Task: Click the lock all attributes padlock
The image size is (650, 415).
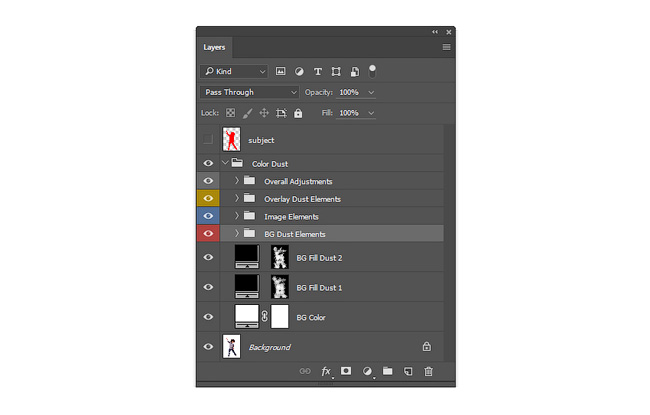Action: click(298, 113)
